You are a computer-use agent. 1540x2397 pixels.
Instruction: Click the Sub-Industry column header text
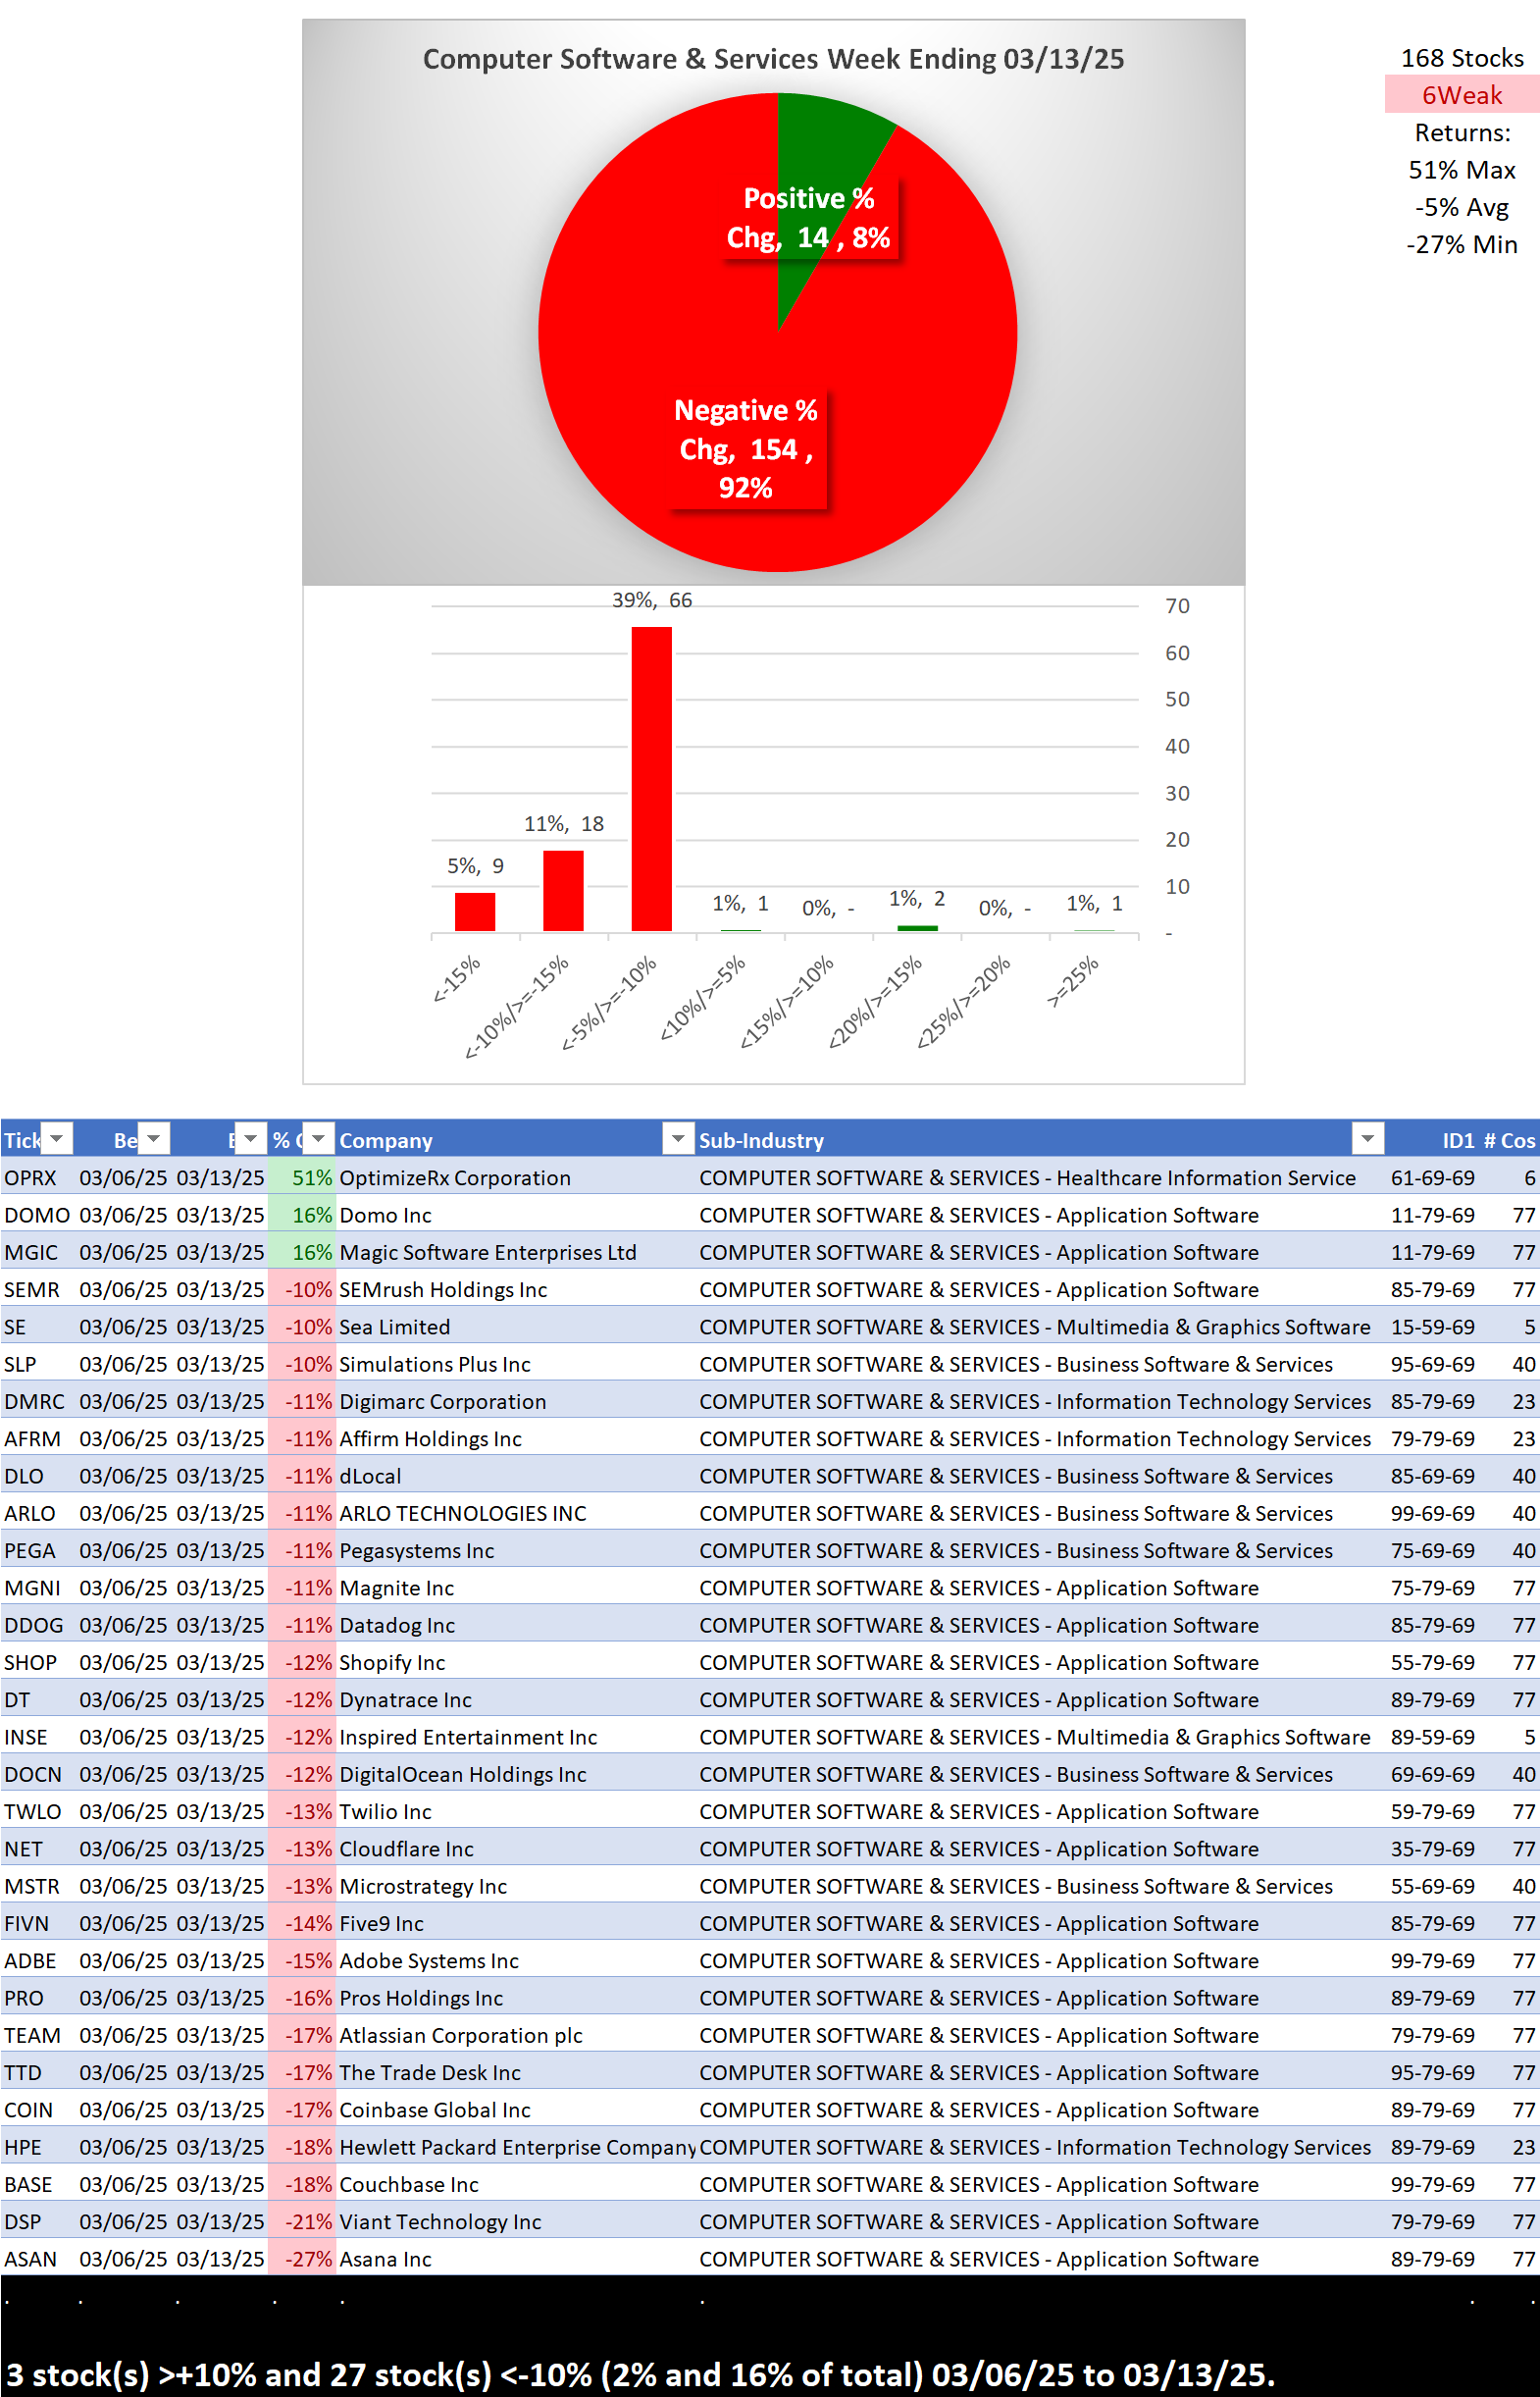(761, 1140)
